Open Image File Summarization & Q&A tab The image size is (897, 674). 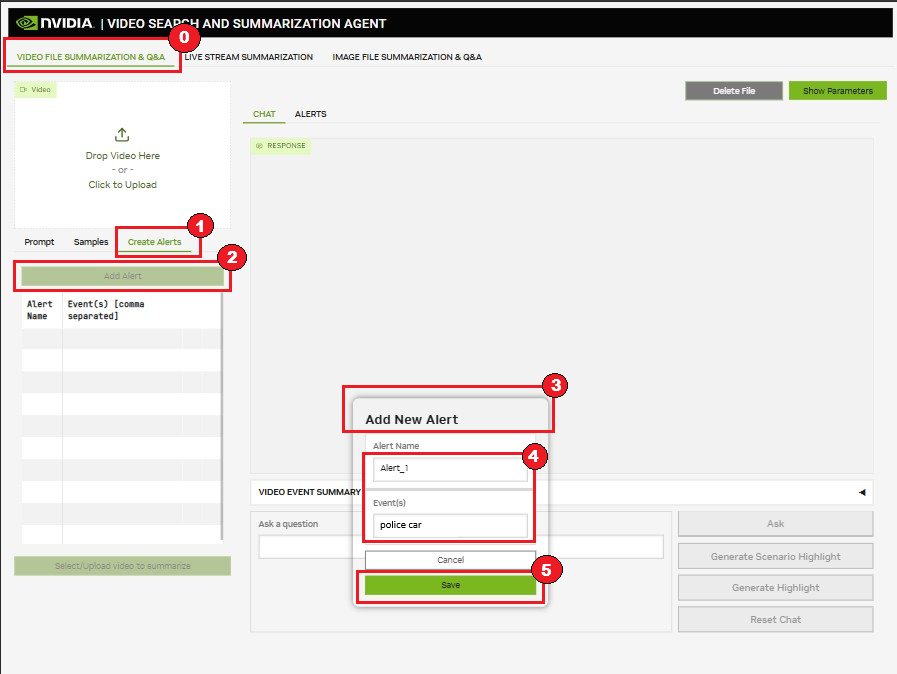(406, 57)
